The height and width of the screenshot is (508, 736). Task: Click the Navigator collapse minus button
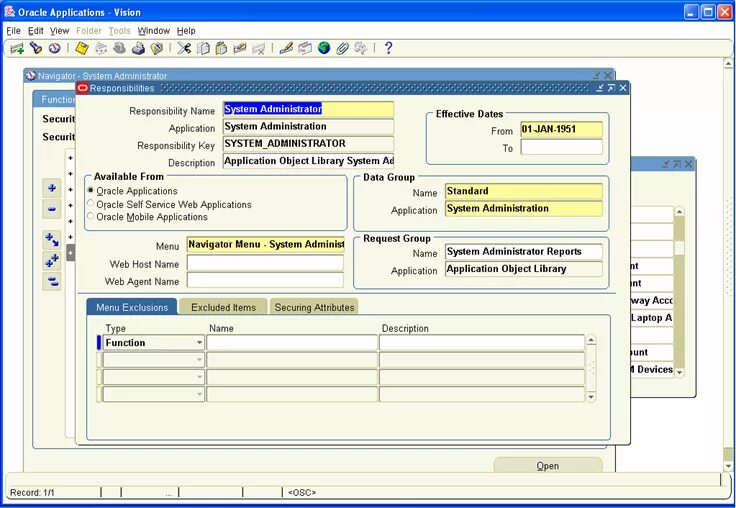point(52,209)
